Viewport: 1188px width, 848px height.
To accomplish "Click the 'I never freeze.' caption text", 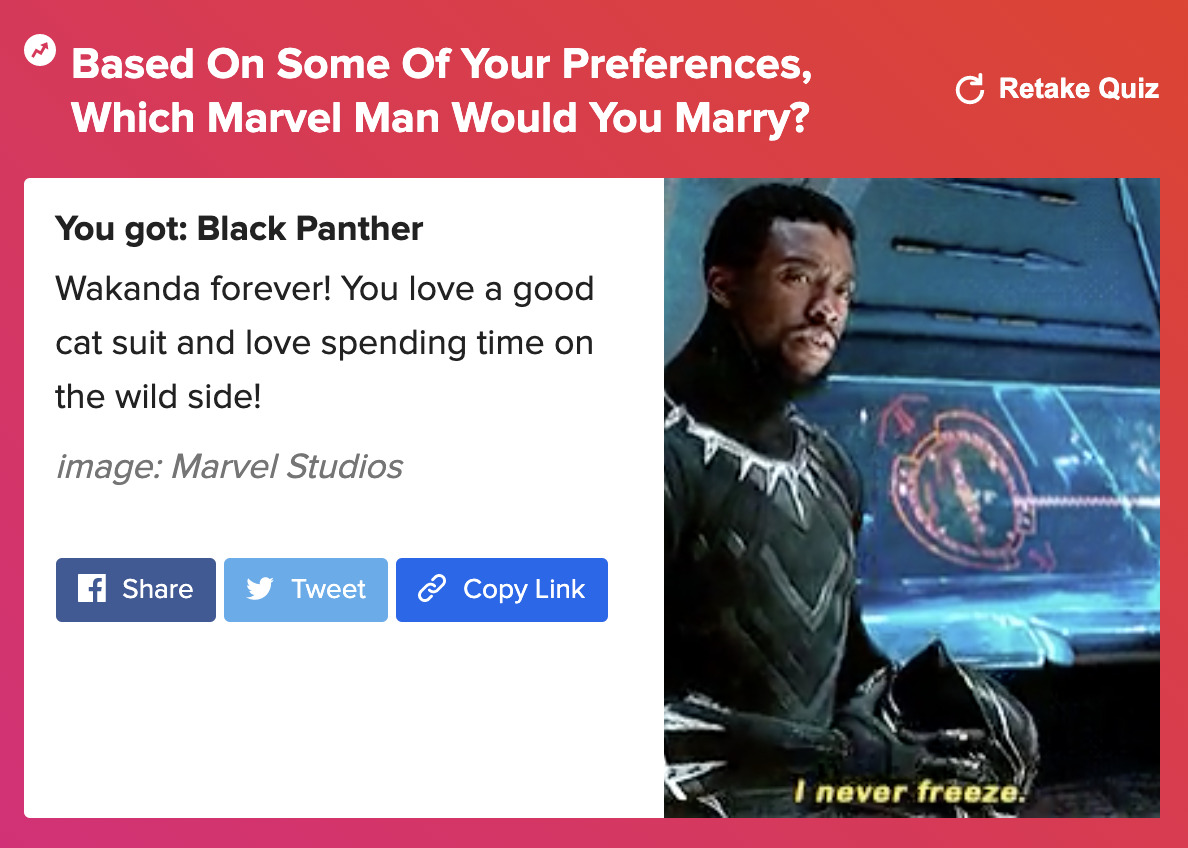I will click(909, 792).
